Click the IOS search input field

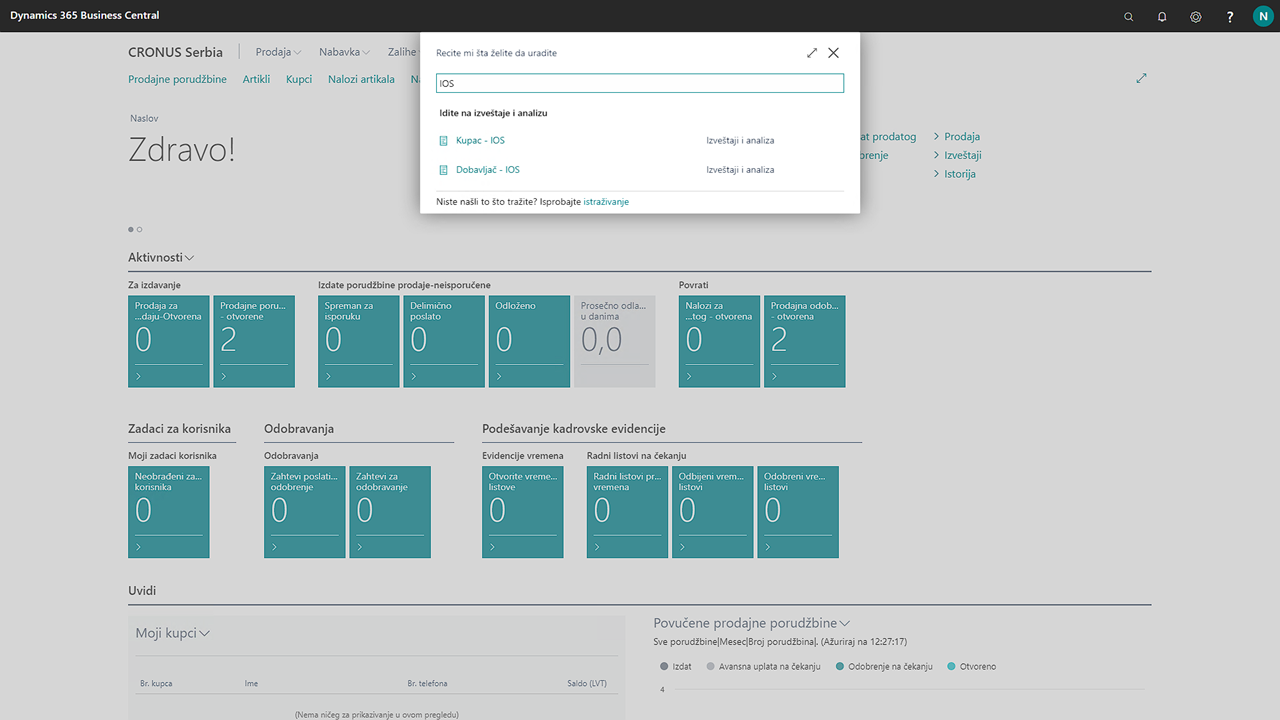click(x=640, y=84)
